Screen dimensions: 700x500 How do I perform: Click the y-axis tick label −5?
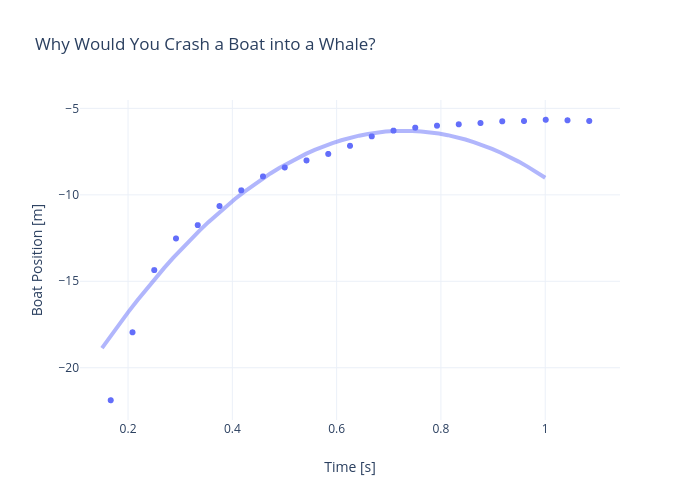(72, 108)
